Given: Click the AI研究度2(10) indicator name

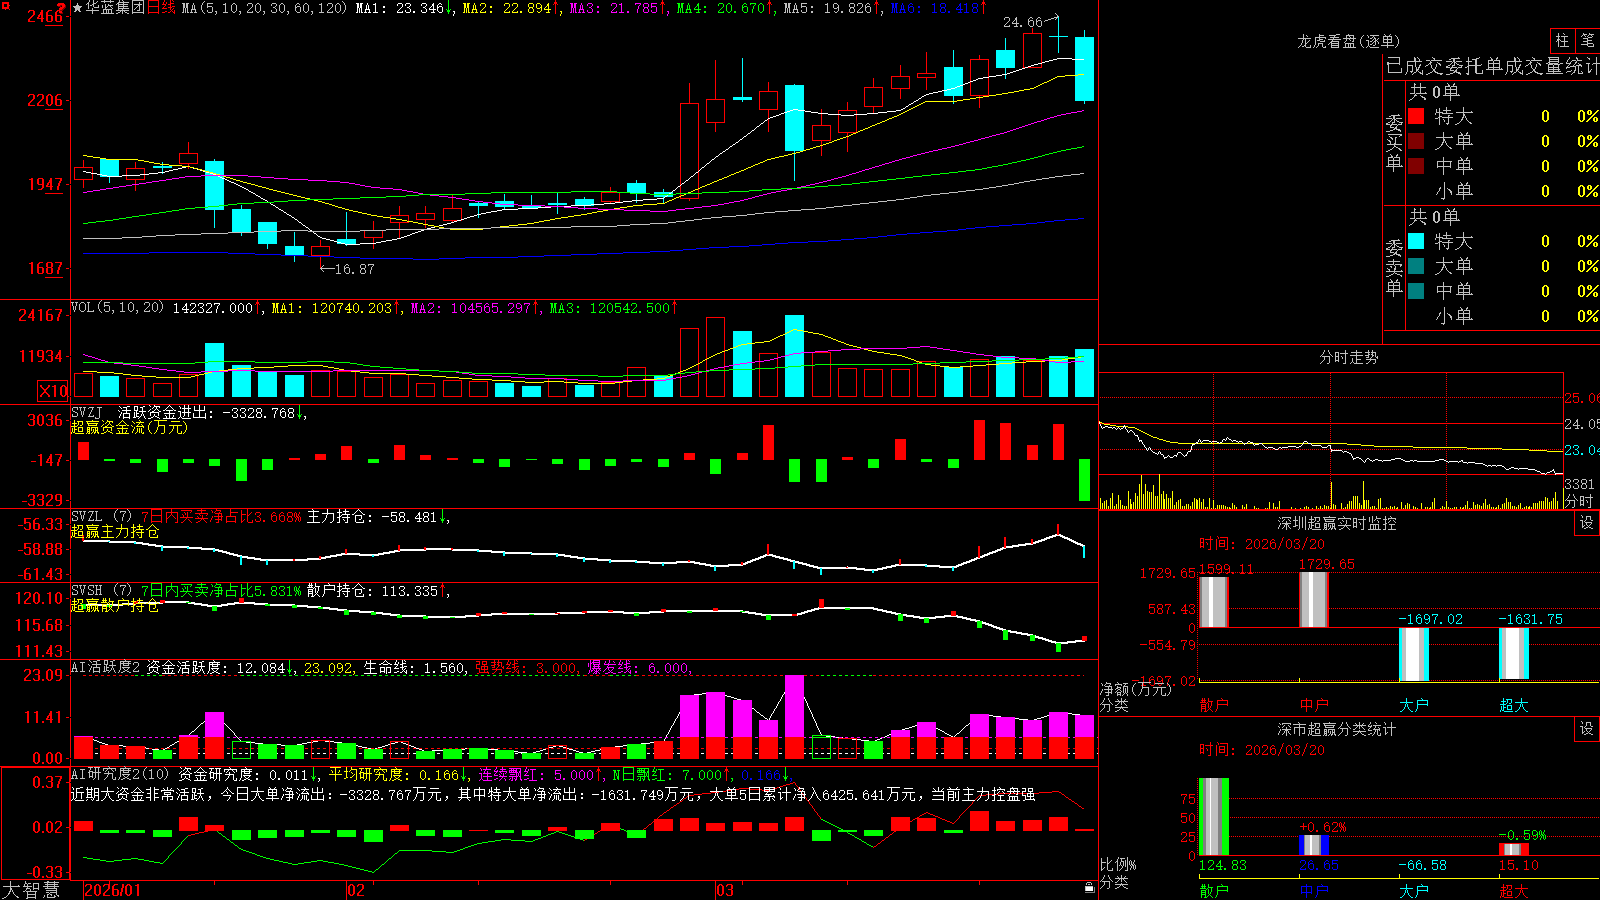Looking at the screenshot, I should point(120,774).
